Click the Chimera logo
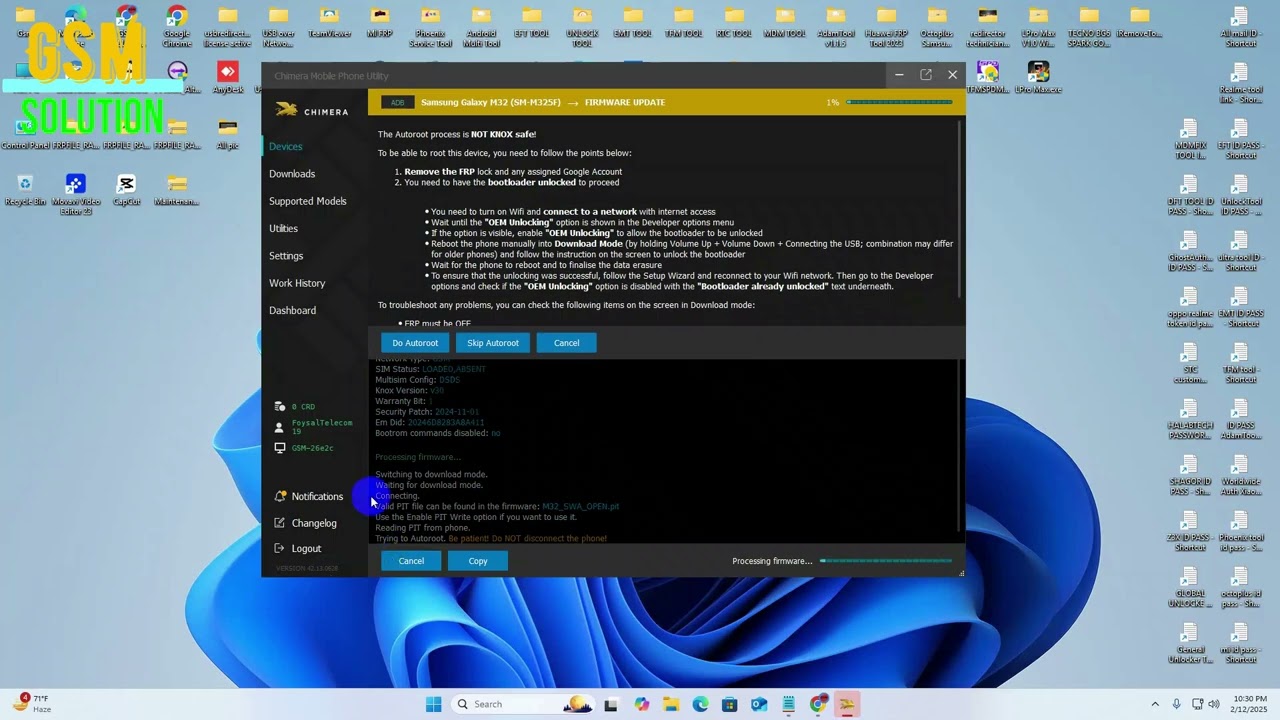This screenshot has width=1280, height=720. 312,111
